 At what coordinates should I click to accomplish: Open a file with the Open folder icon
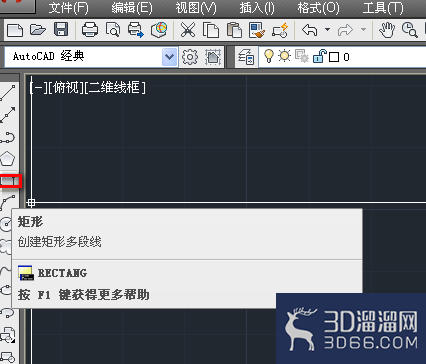(x=38, y=30)
